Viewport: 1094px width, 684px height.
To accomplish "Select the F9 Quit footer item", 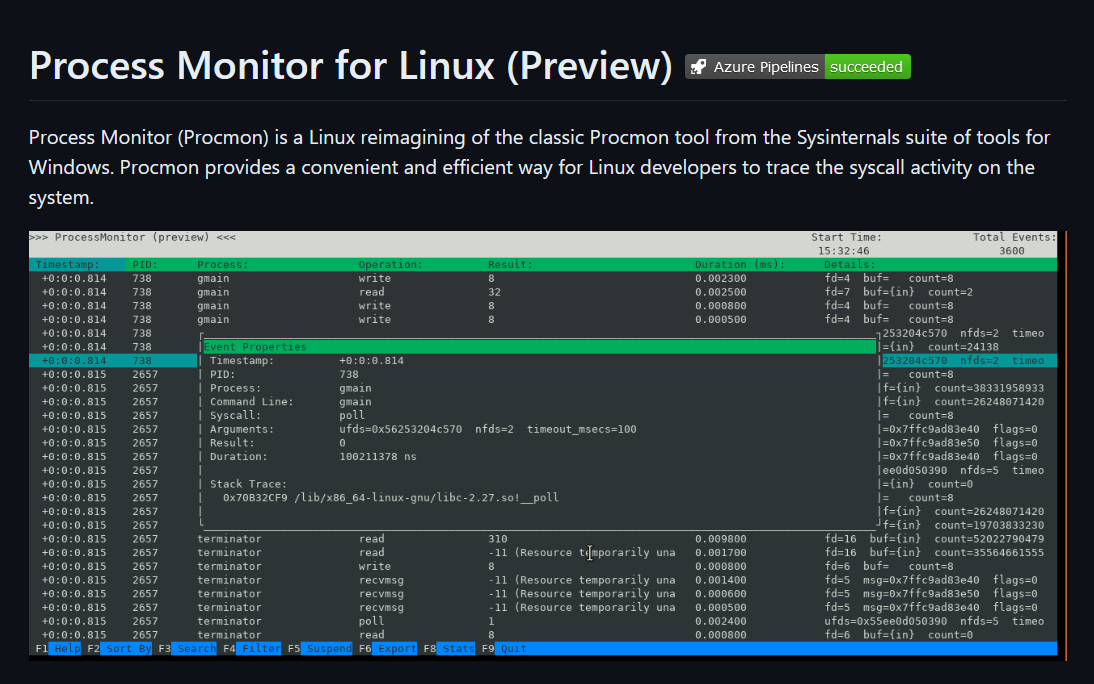I will point(504,648).
